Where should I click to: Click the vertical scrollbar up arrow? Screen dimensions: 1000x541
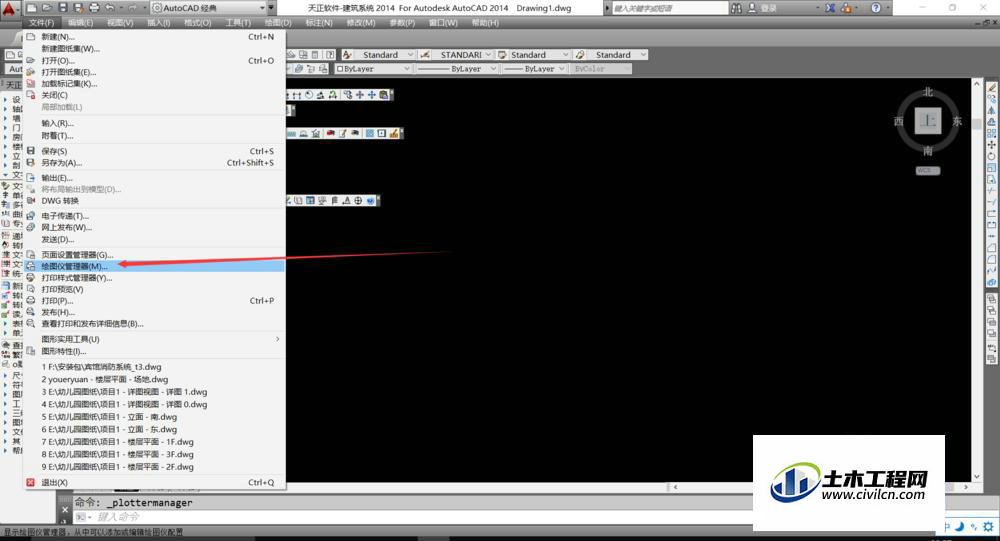pos(976,84)
